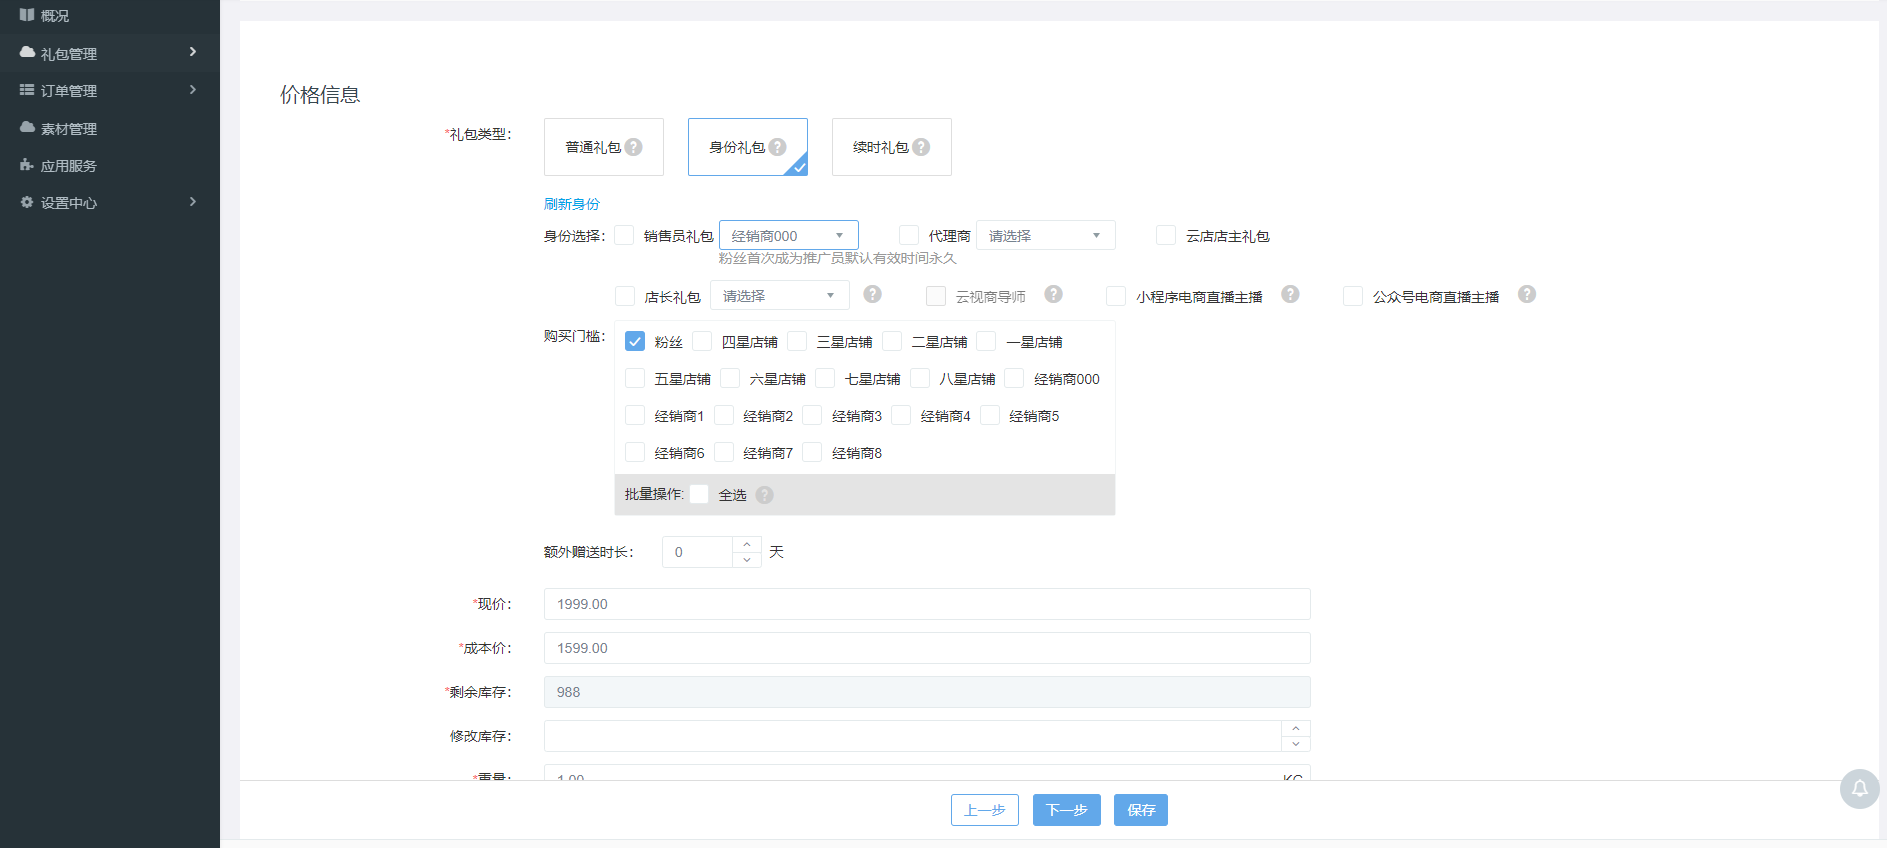Click help icon on 身份礼包 card
Image resolution: width=1887 pixels, height=848 pixels.
777,147
